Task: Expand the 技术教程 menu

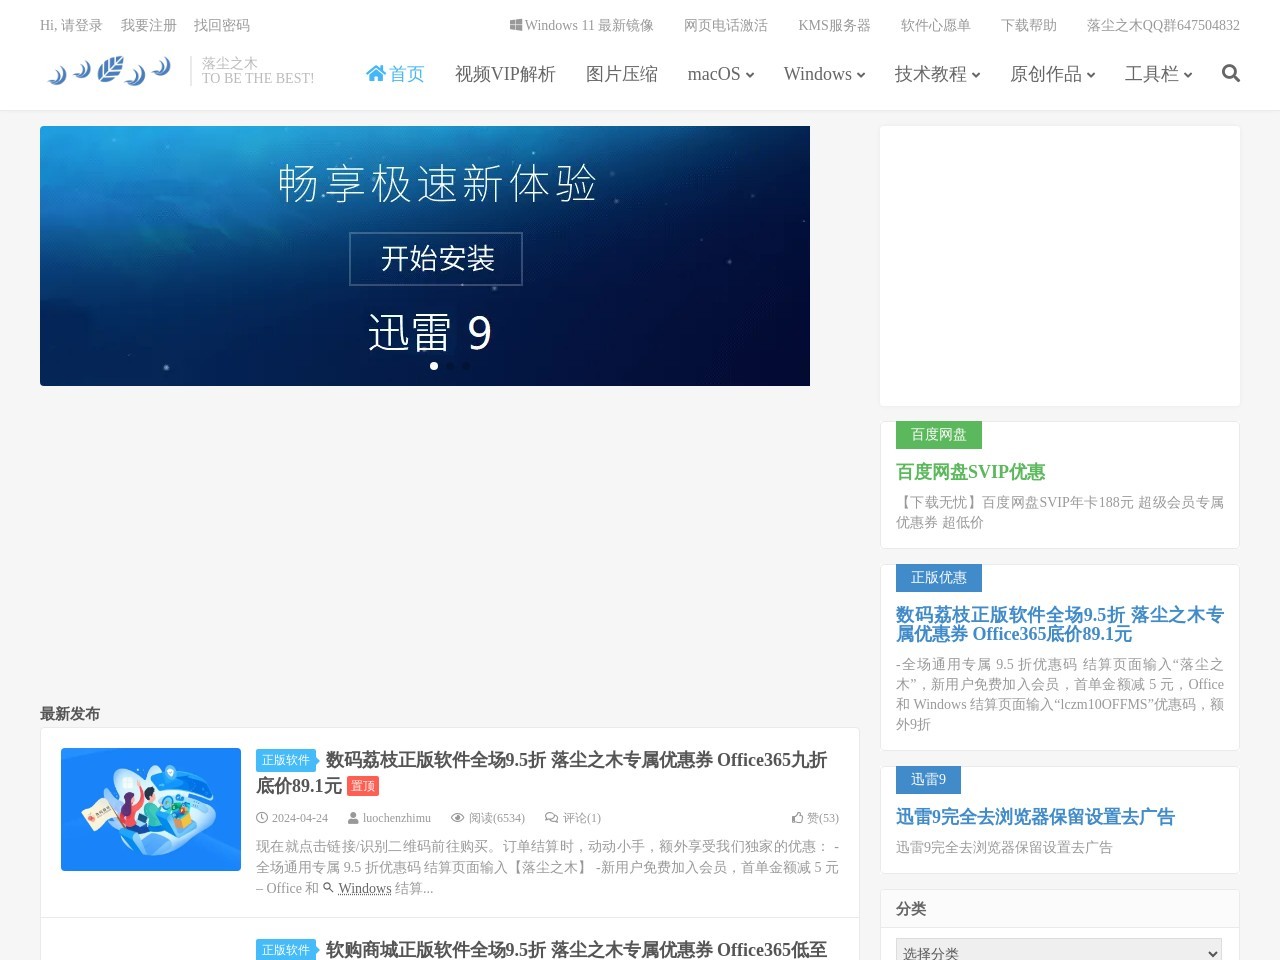Action: click(x=937, y=74)
